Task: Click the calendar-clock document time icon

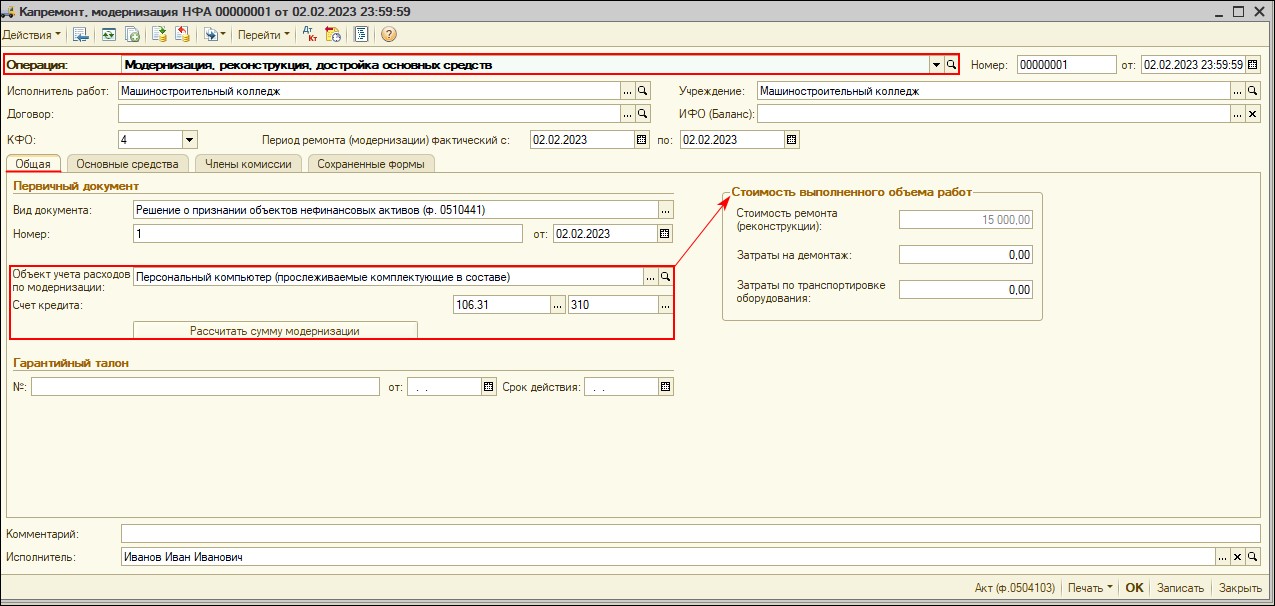Action: tap(334, 35)
